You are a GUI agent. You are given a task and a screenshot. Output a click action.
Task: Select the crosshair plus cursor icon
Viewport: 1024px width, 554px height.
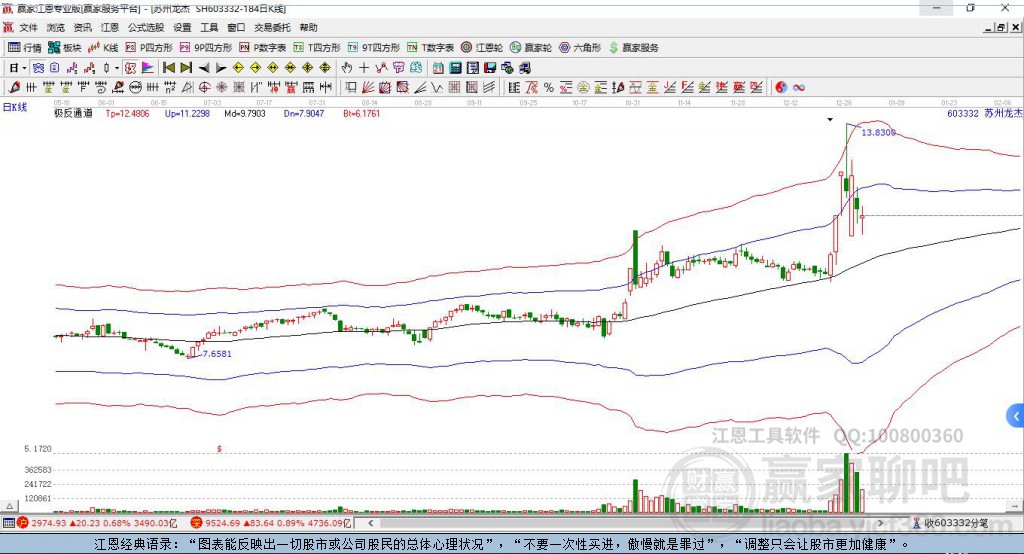364,67
